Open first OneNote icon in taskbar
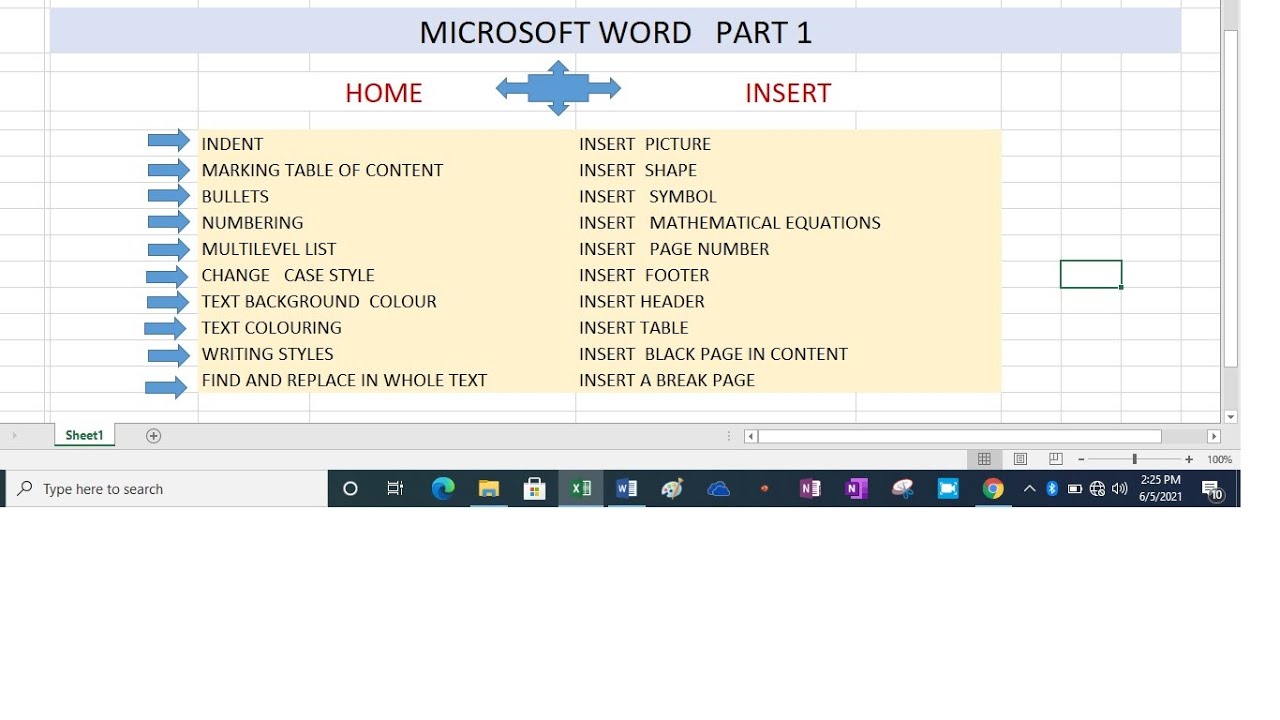This screenshot has height=720, width=1280. 810,489
